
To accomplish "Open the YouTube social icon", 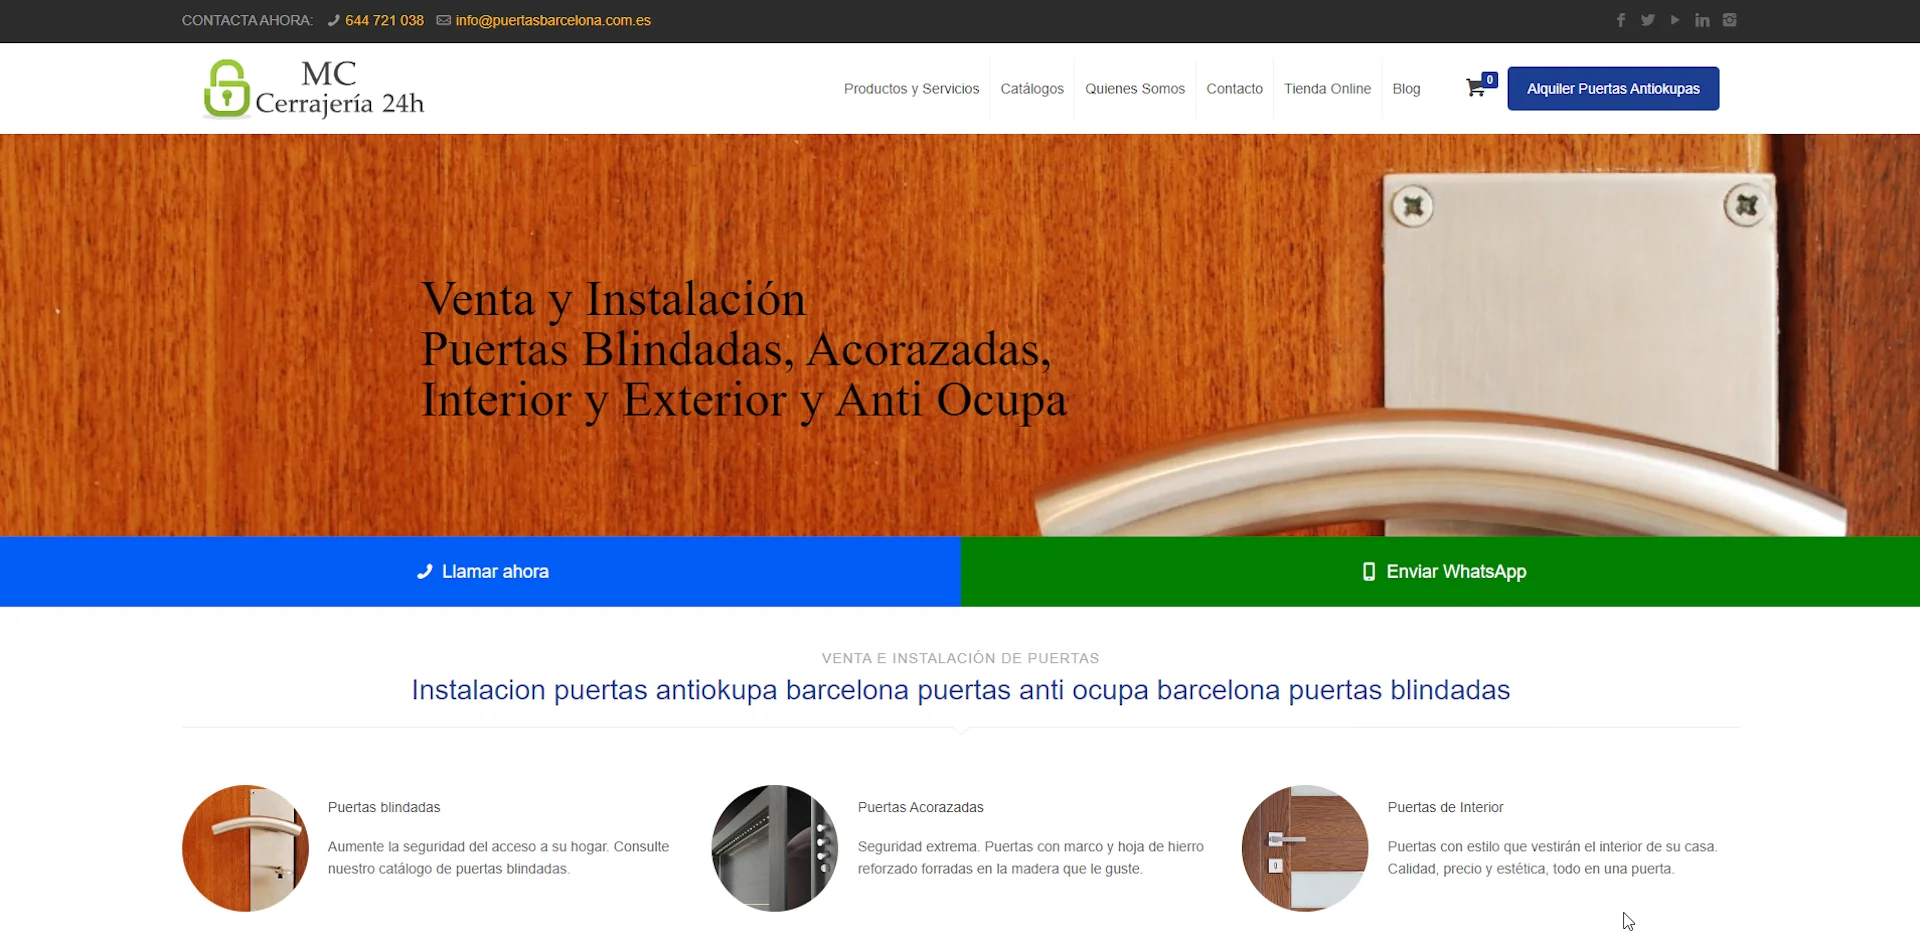I will coord(1675,19).
